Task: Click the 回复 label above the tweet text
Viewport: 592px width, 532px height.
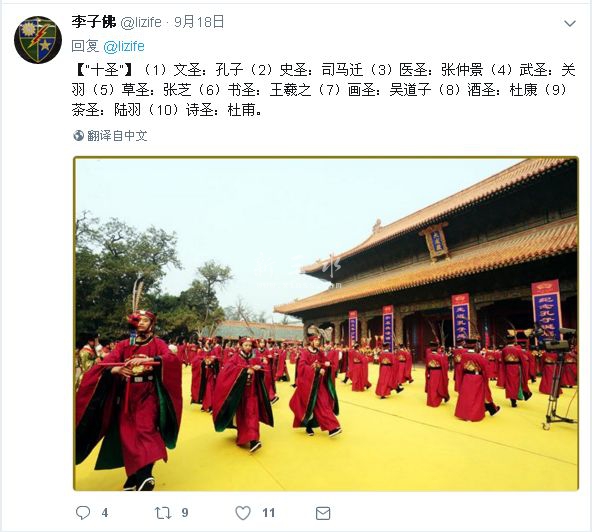Action: coord(85,46)
